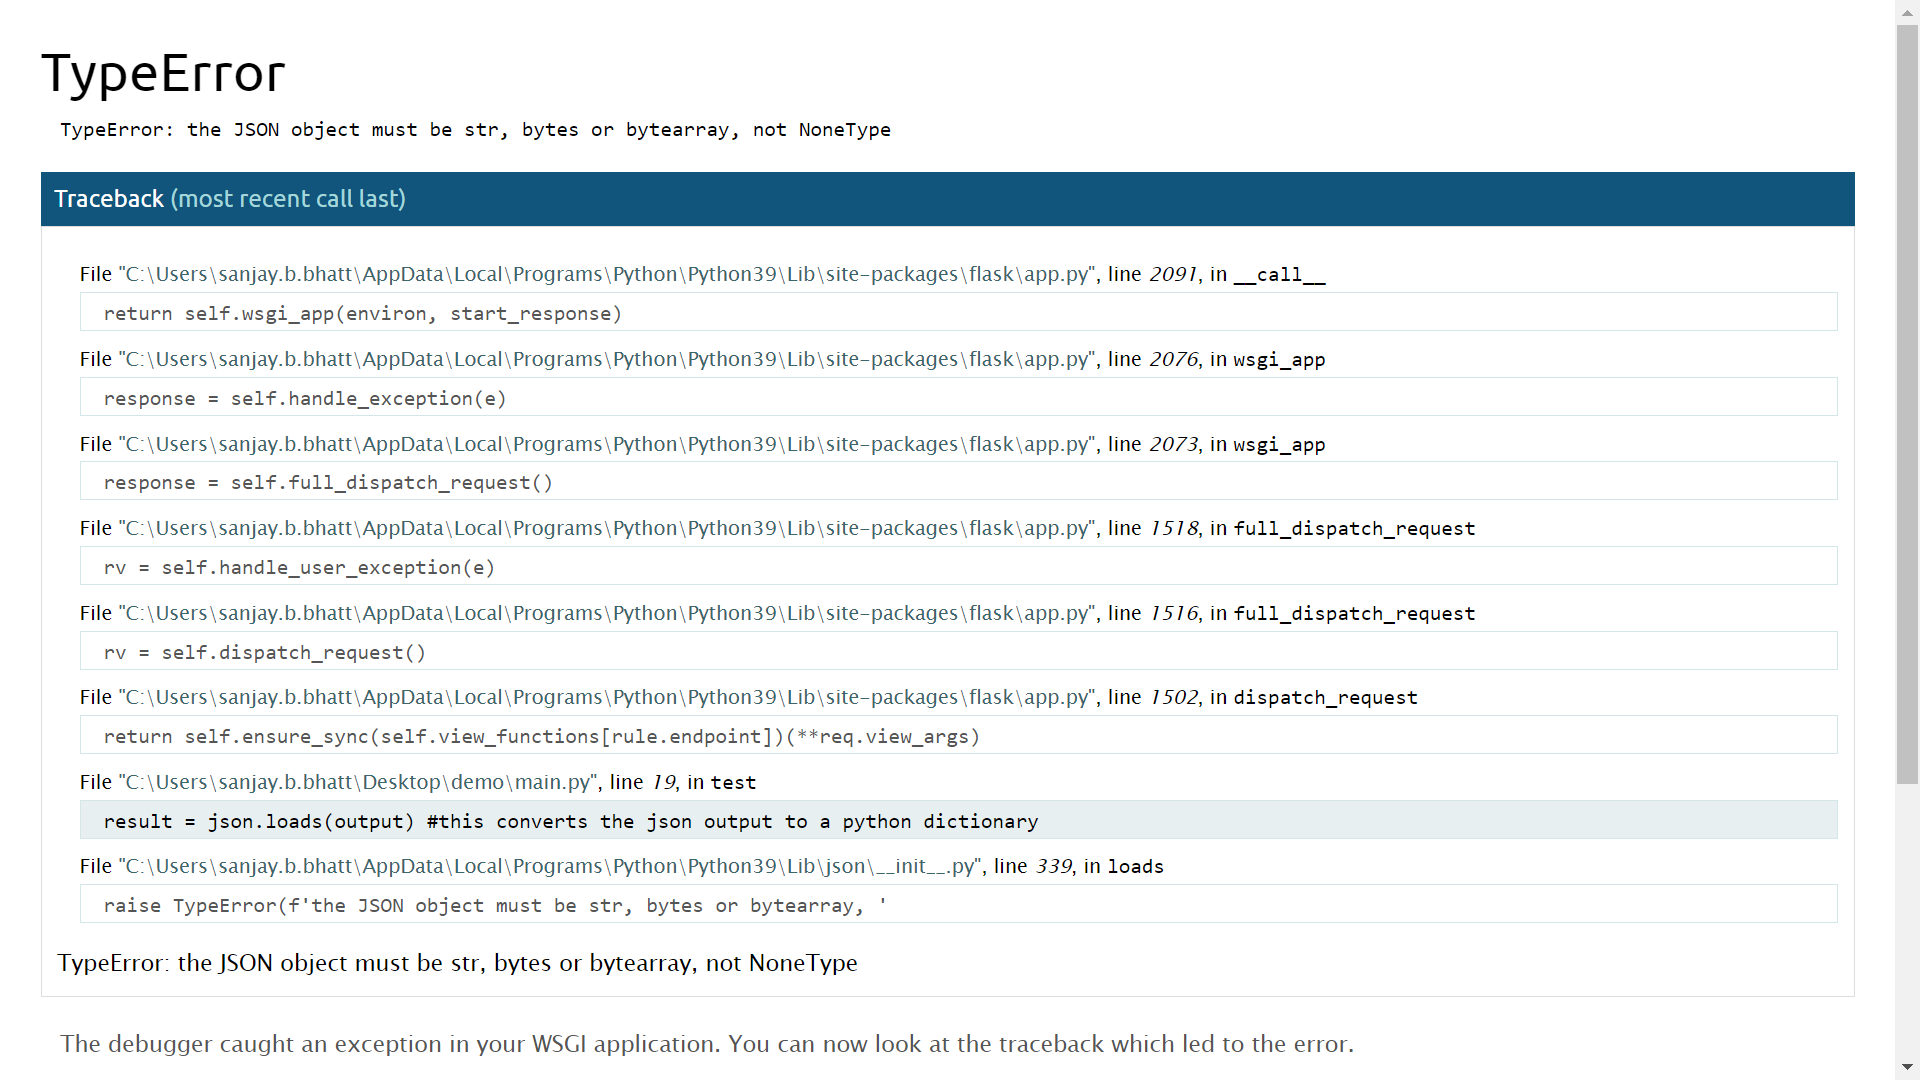Viewport: 1920px width, 1080px height.
Task: Click source line 'return self.ensure_sync(self.view_functions...'
Action: (x=958, y=736)
